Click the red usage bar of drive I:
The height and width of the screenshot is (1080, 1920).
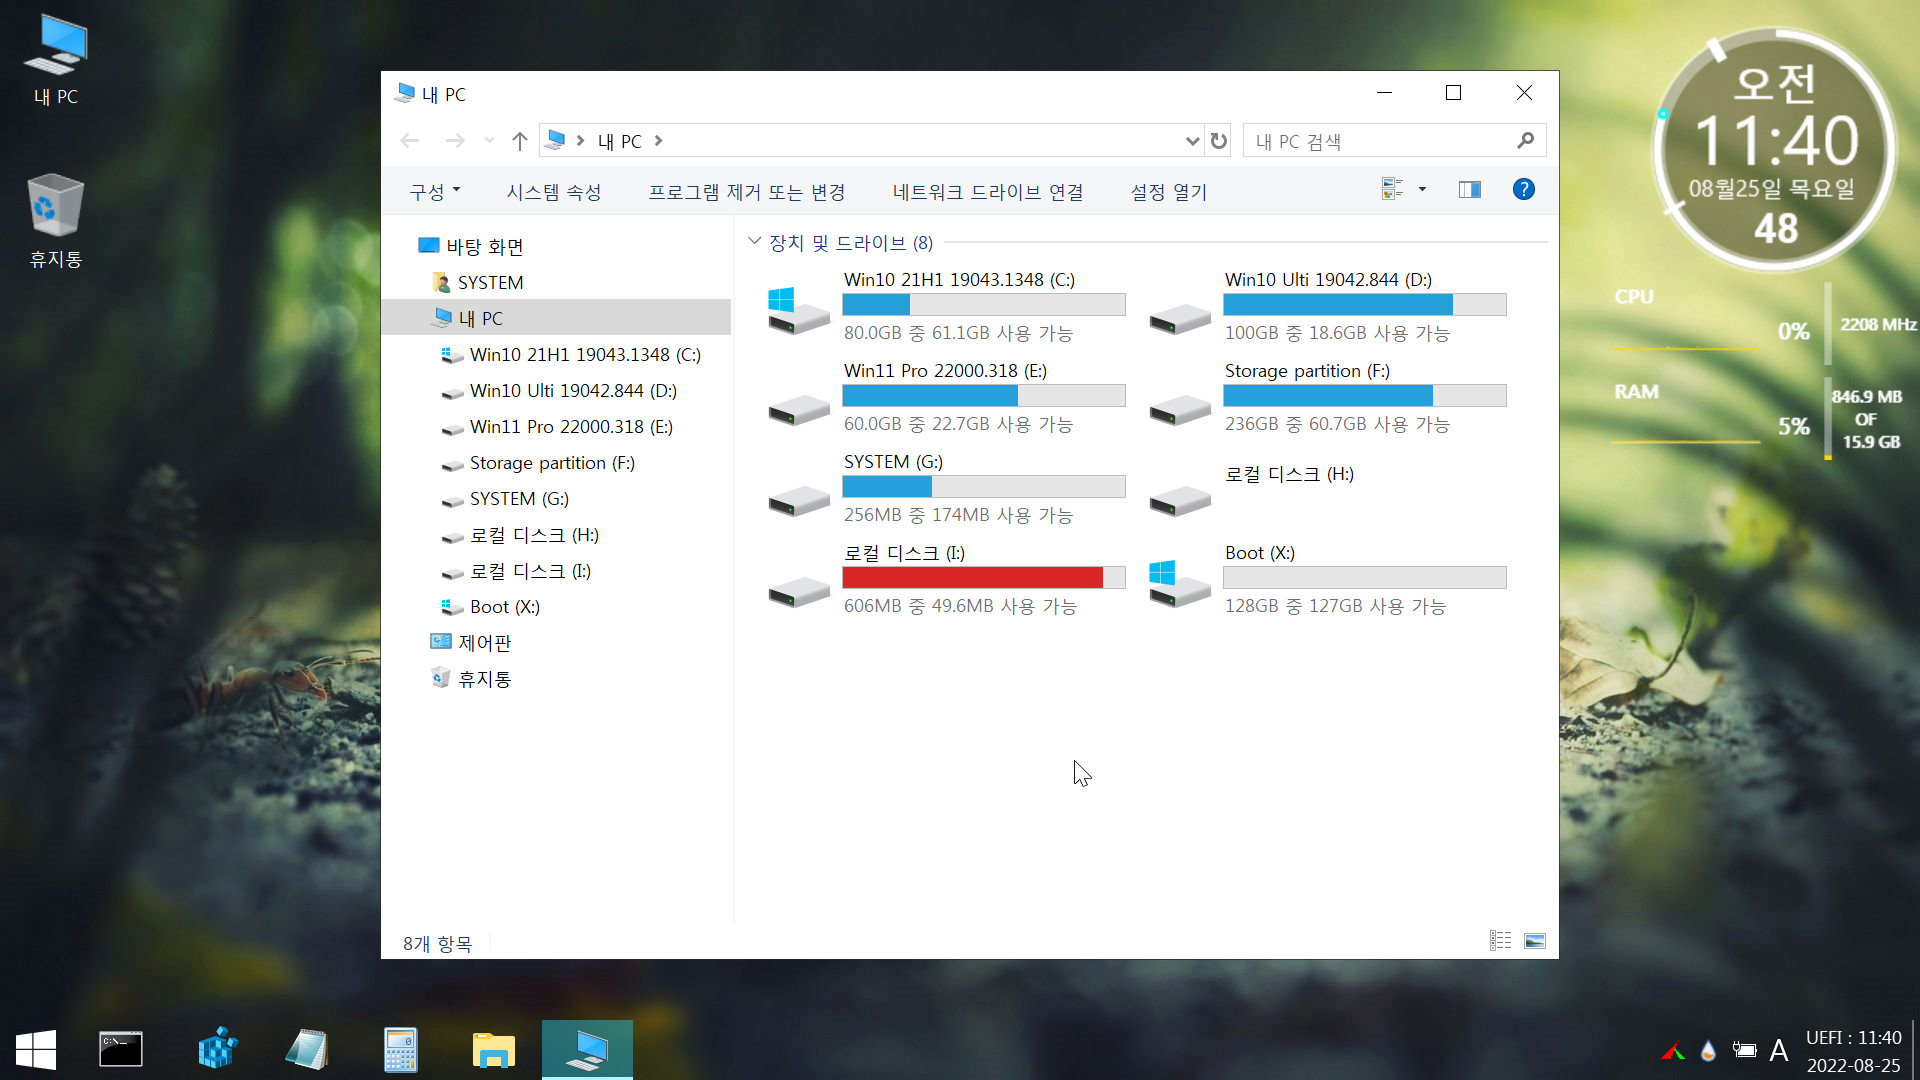[x=984, y=577]
